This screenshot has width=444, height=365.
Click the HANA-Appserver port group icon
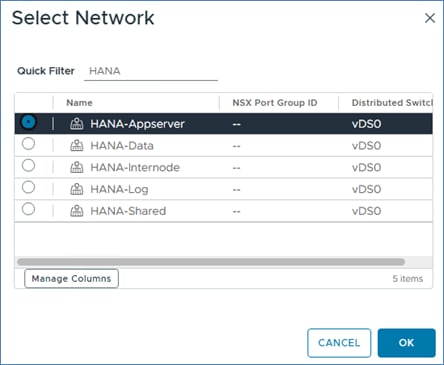pyautogui.click(x=77, y=124)
